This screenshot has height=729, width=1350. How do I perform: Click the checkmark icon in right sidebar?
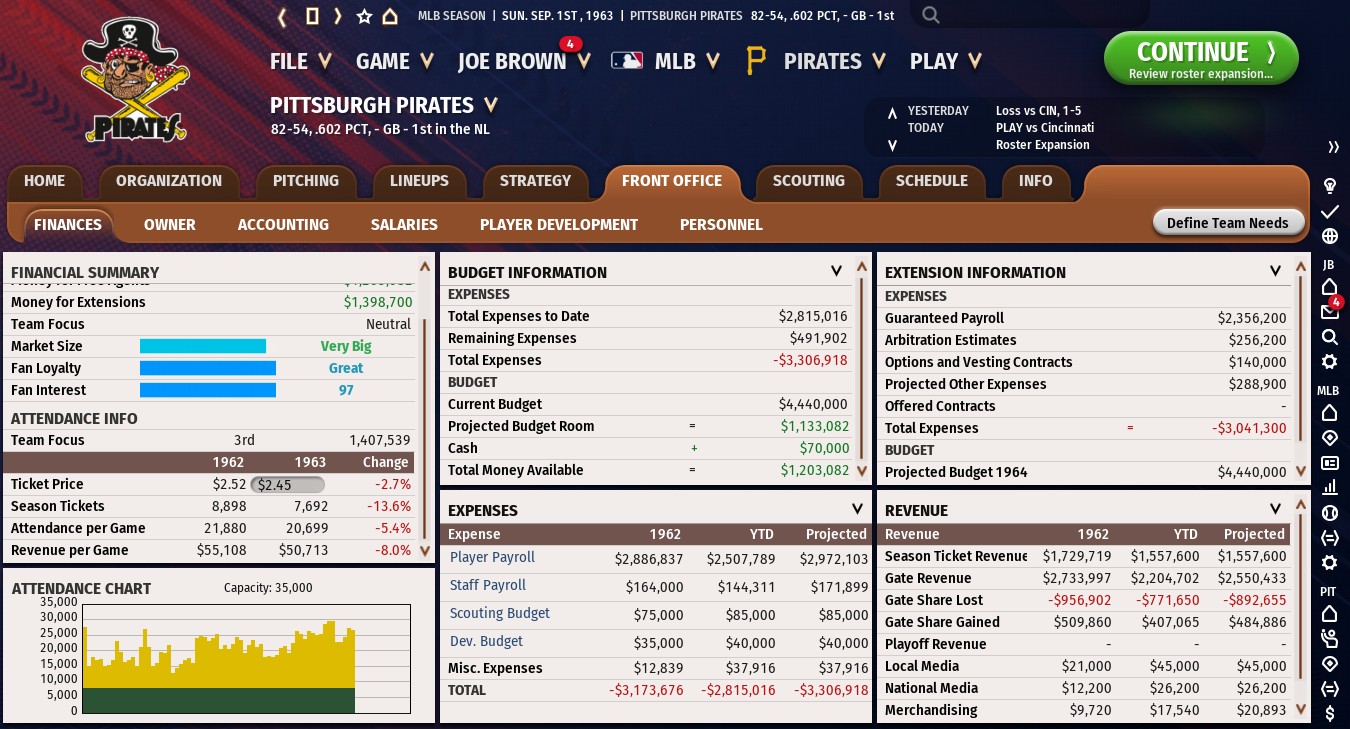[x=1330, y=212]
